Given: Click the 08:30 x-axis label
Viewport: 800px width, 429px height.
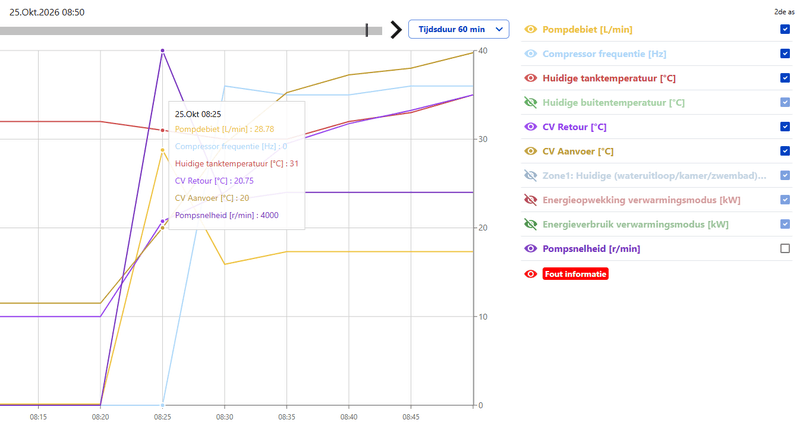Looking at the screenshot, I should (224, 417).
